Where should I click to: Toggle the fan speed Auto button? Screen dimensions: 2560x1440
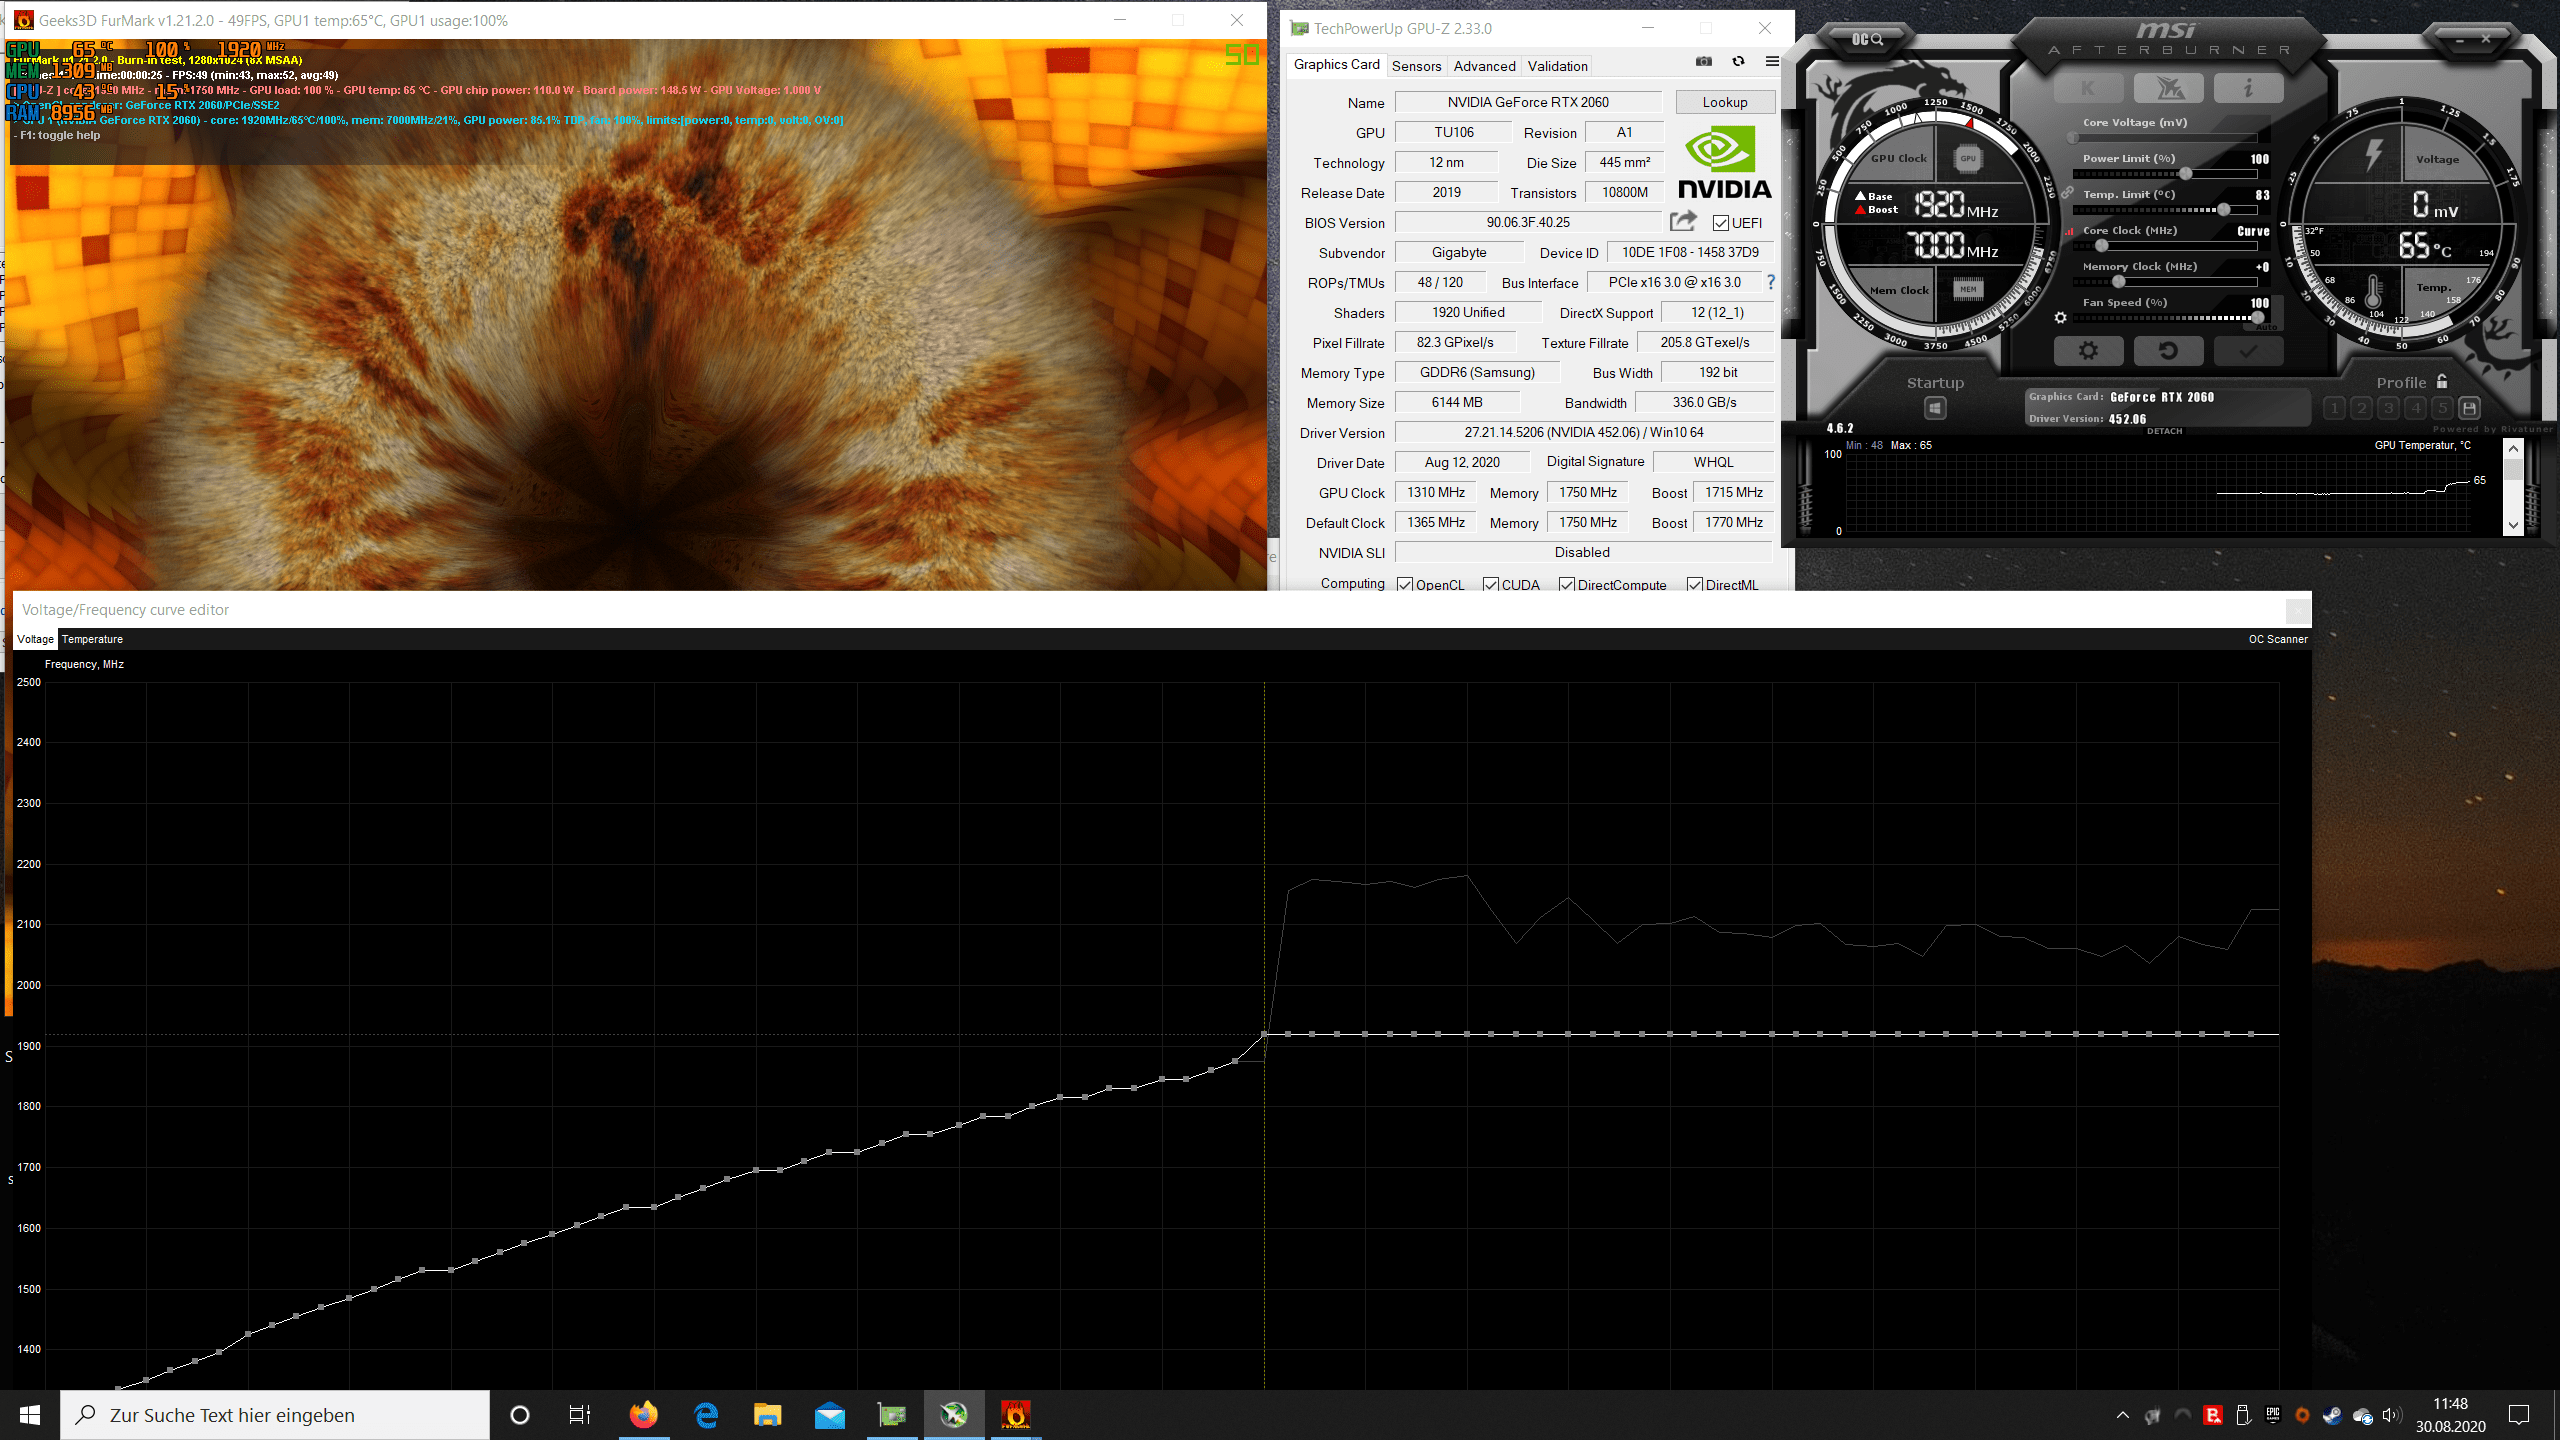pos(2266,328)
